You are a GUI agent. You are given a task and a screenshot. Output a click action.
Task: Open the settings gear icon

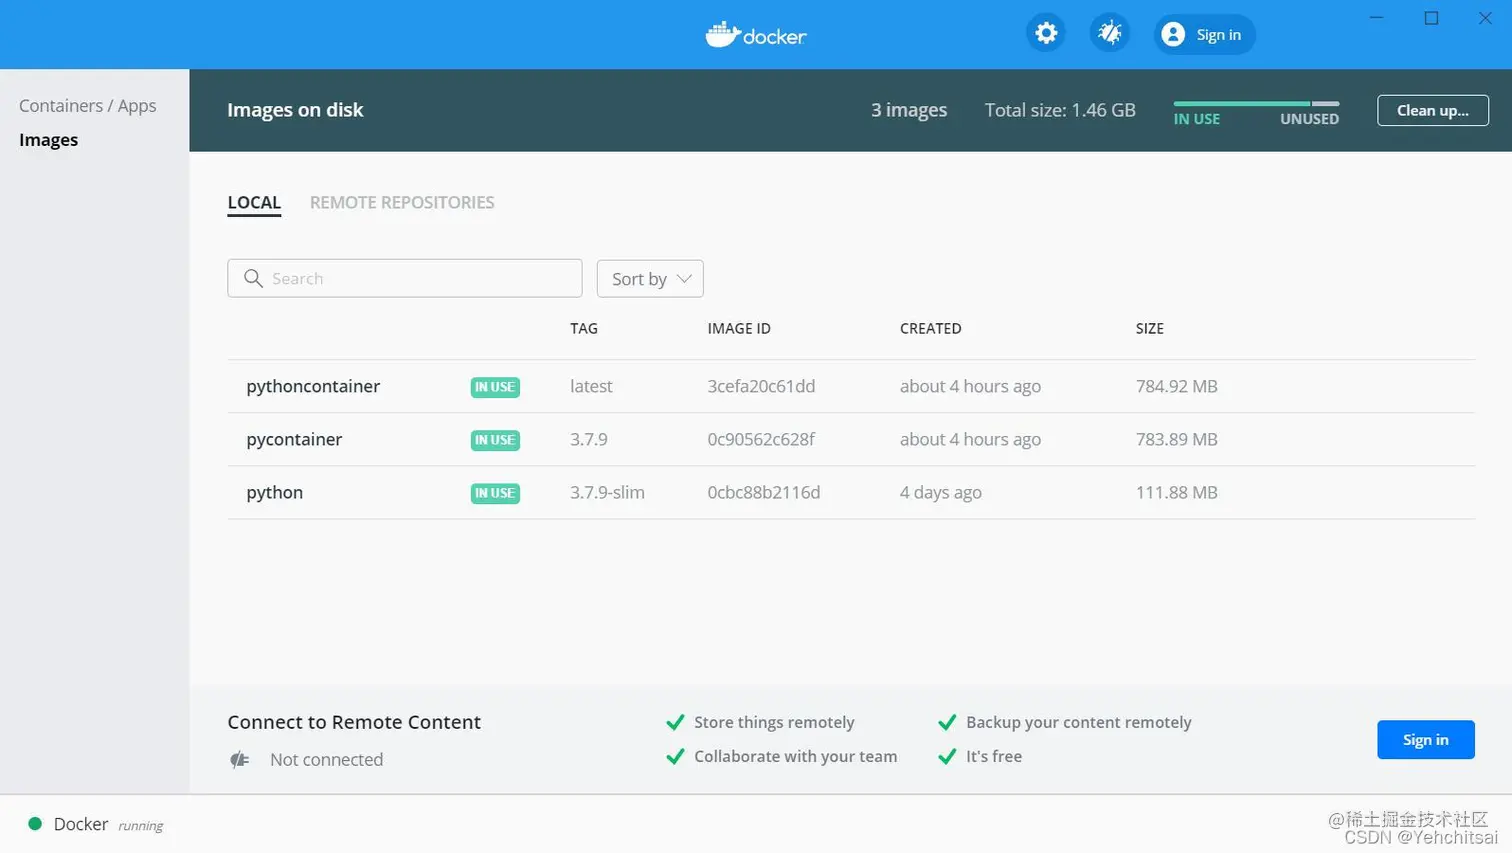(1046, 33)
